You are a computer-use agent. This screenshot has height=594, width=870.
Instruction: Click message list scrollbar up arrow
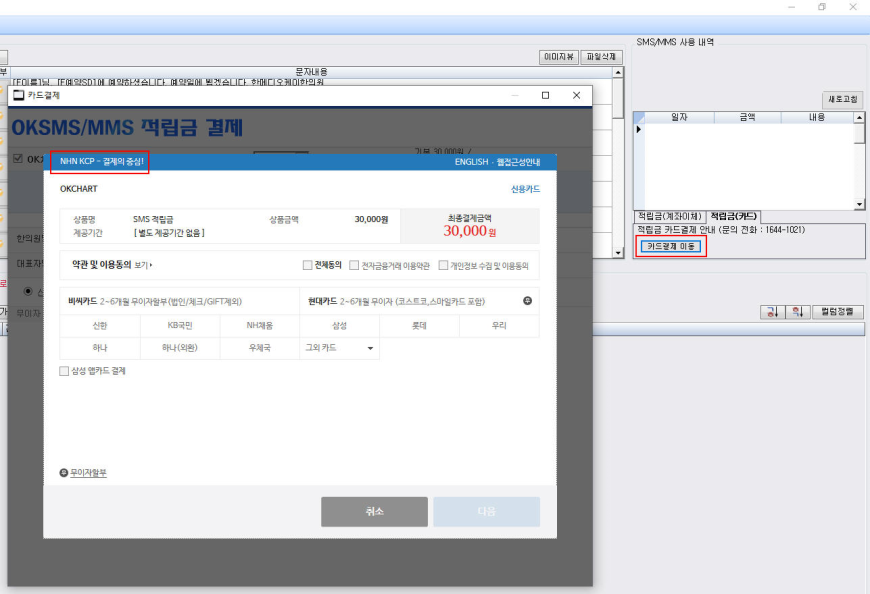point(618,73)
